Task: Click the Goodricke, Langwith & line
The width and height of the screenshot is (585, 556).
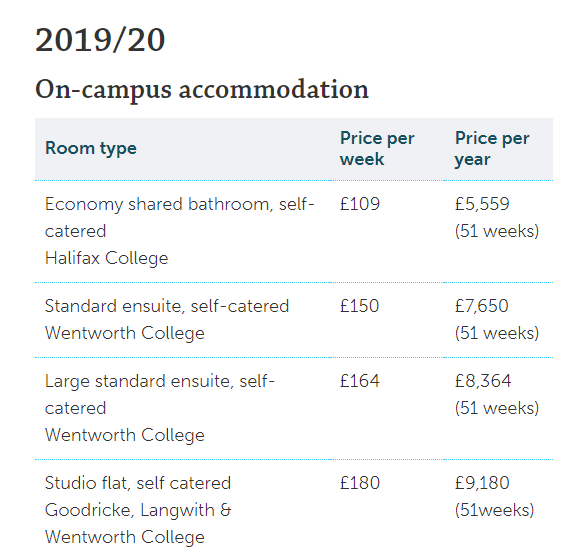Action: [138, 510]
